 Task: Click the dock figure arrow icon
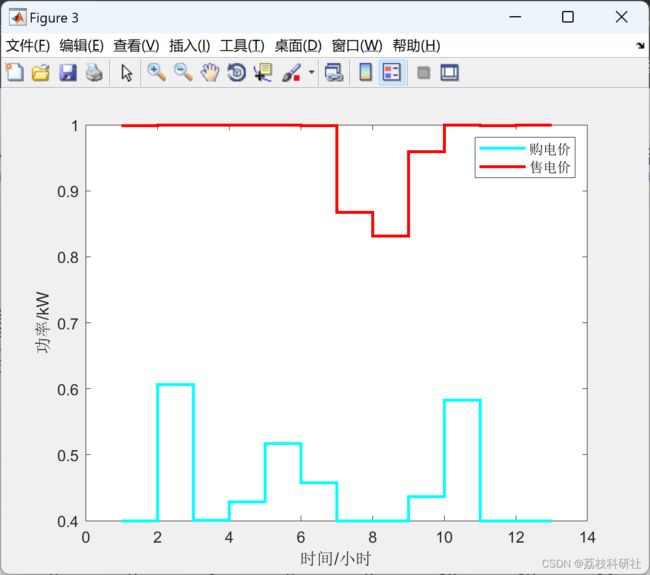tap(640, 46)
